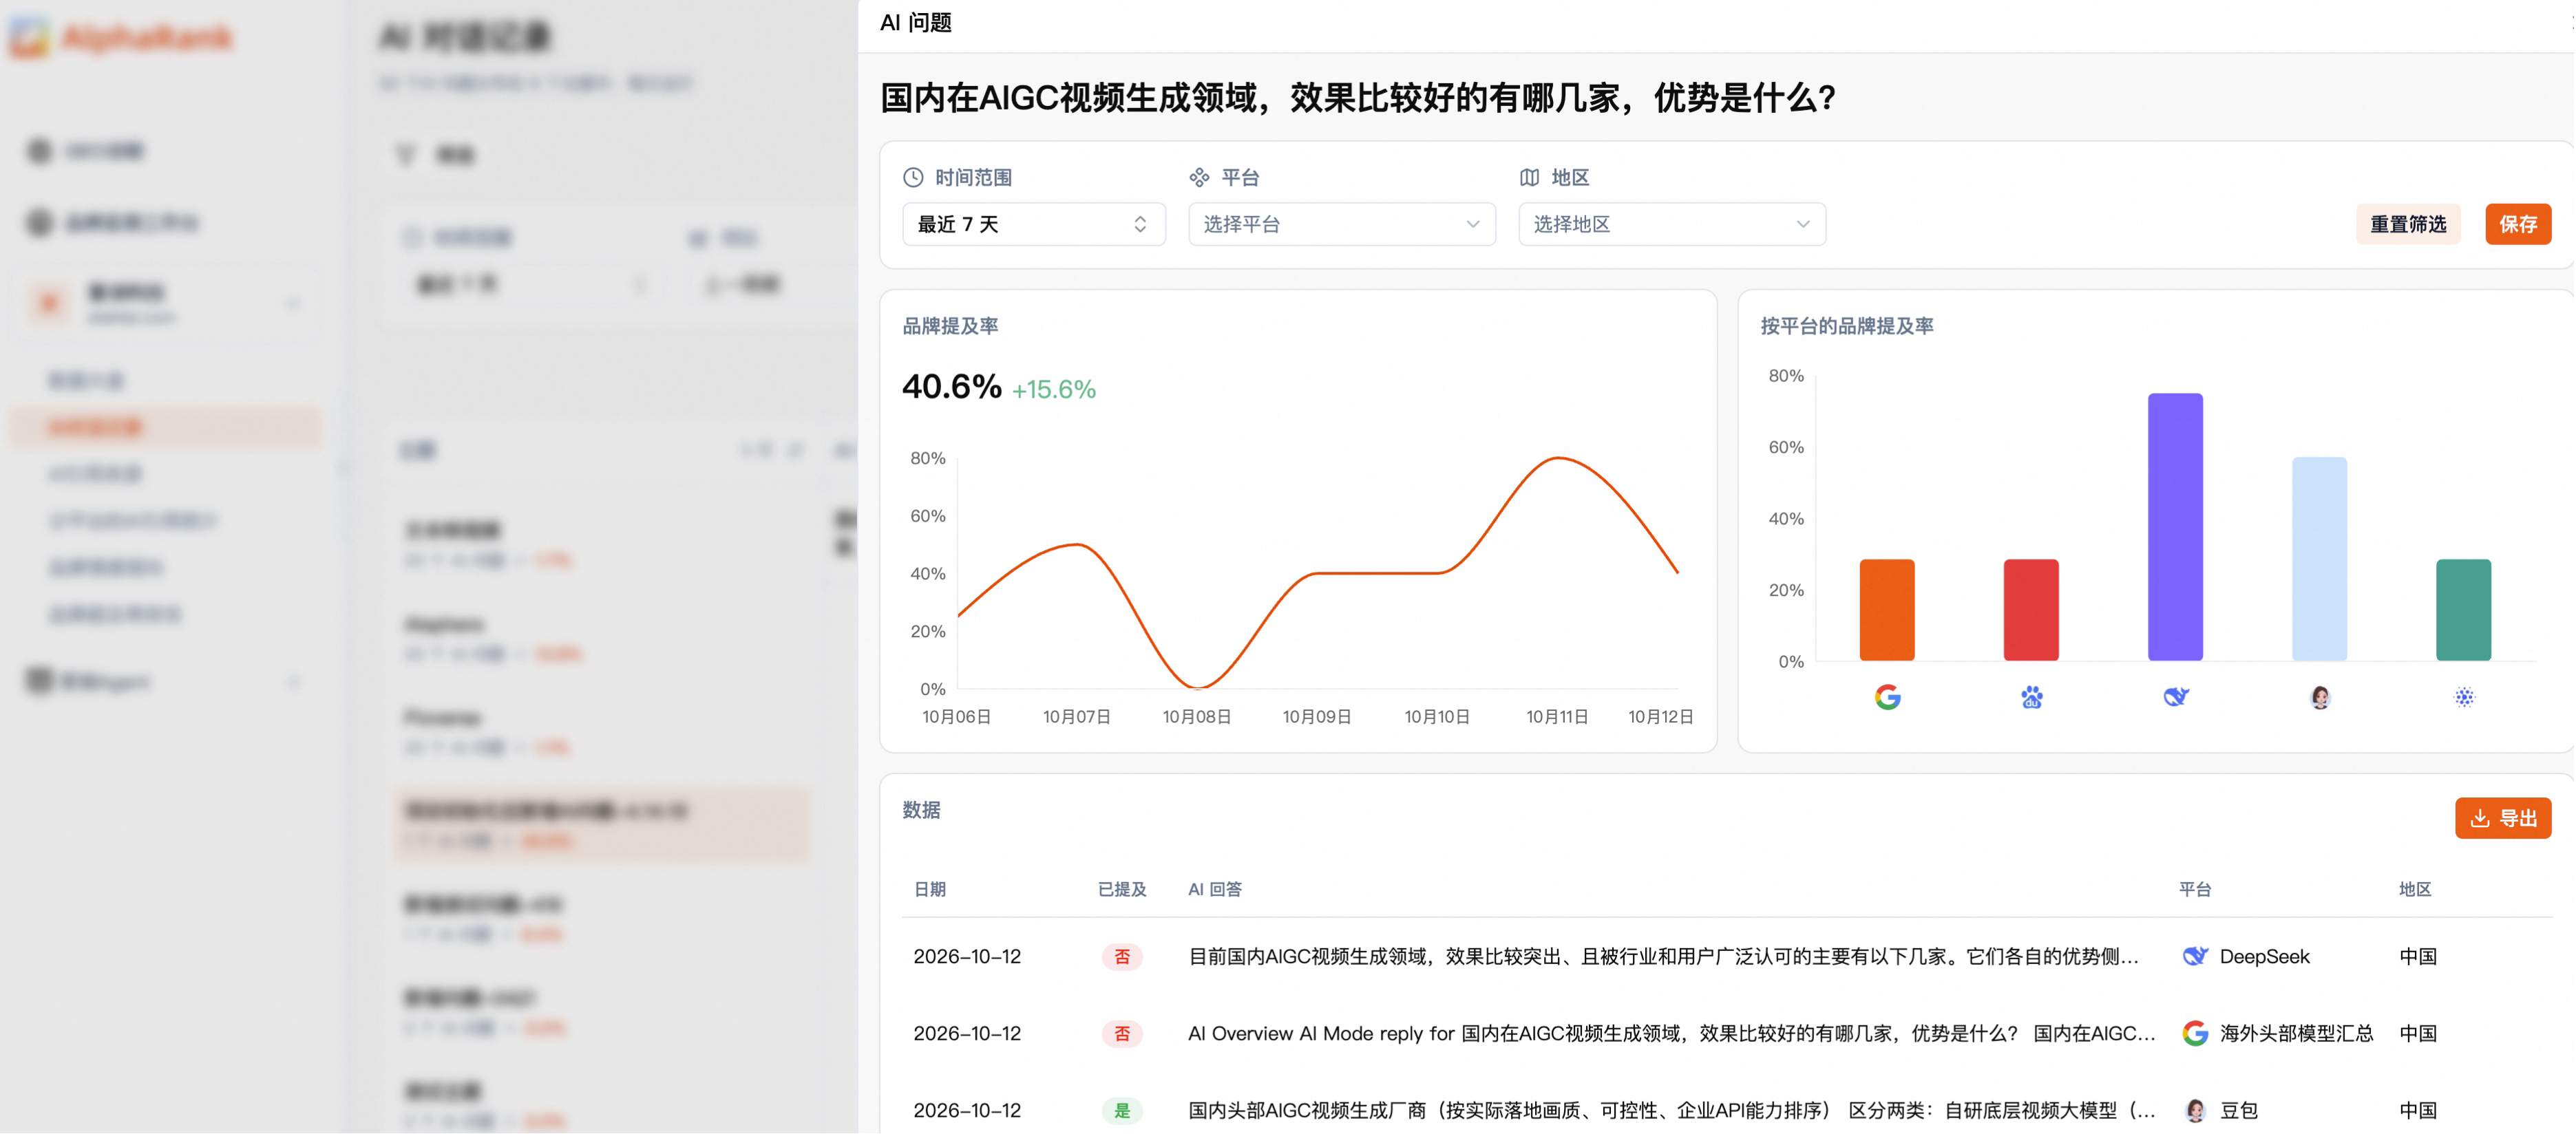
Task: Click the 40.6% brand mention rate value
Action: point(951,386)
